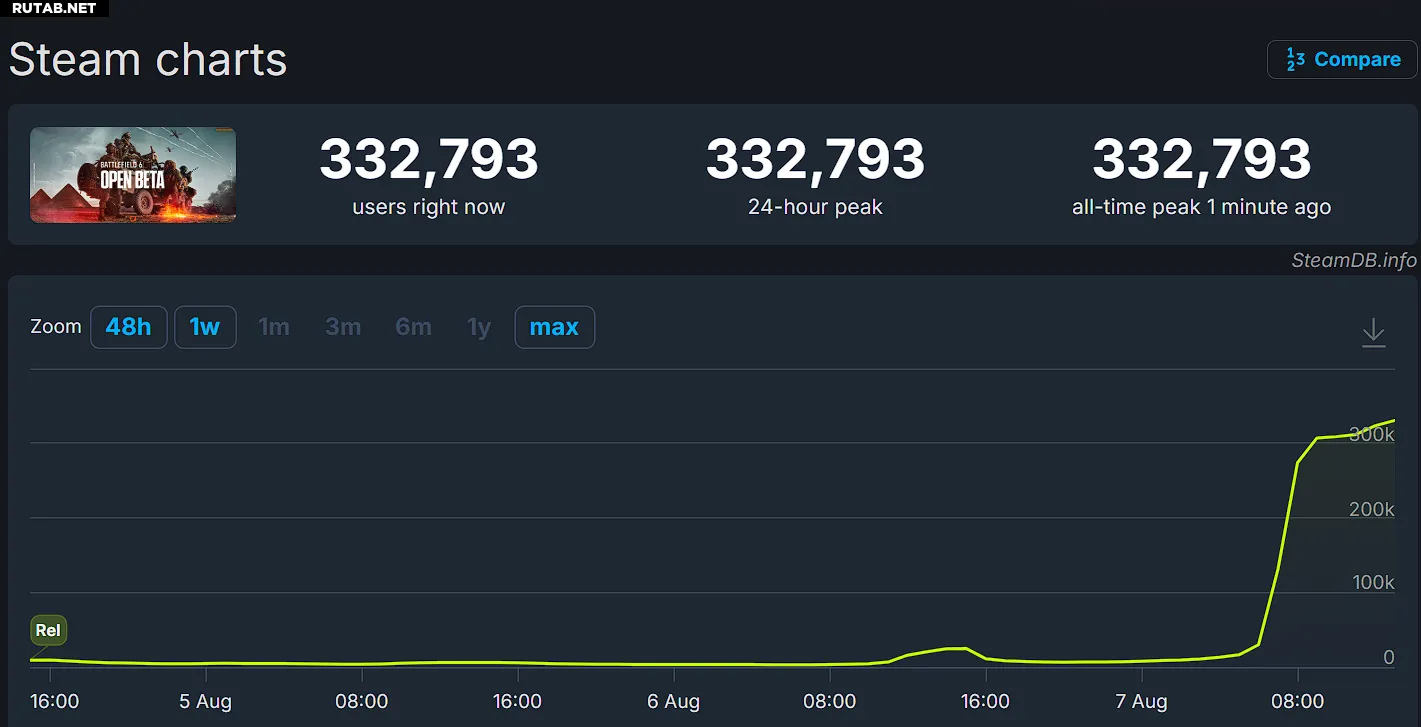Click the 5 Aug axis label
The width and height of the screenshot is (1421, 727).
tap(205, 701)
